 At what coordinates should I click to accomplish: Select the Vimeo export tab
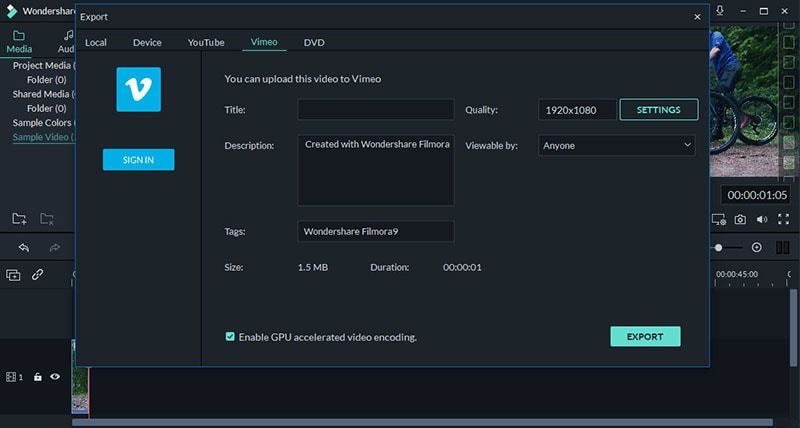coord(264,42)
